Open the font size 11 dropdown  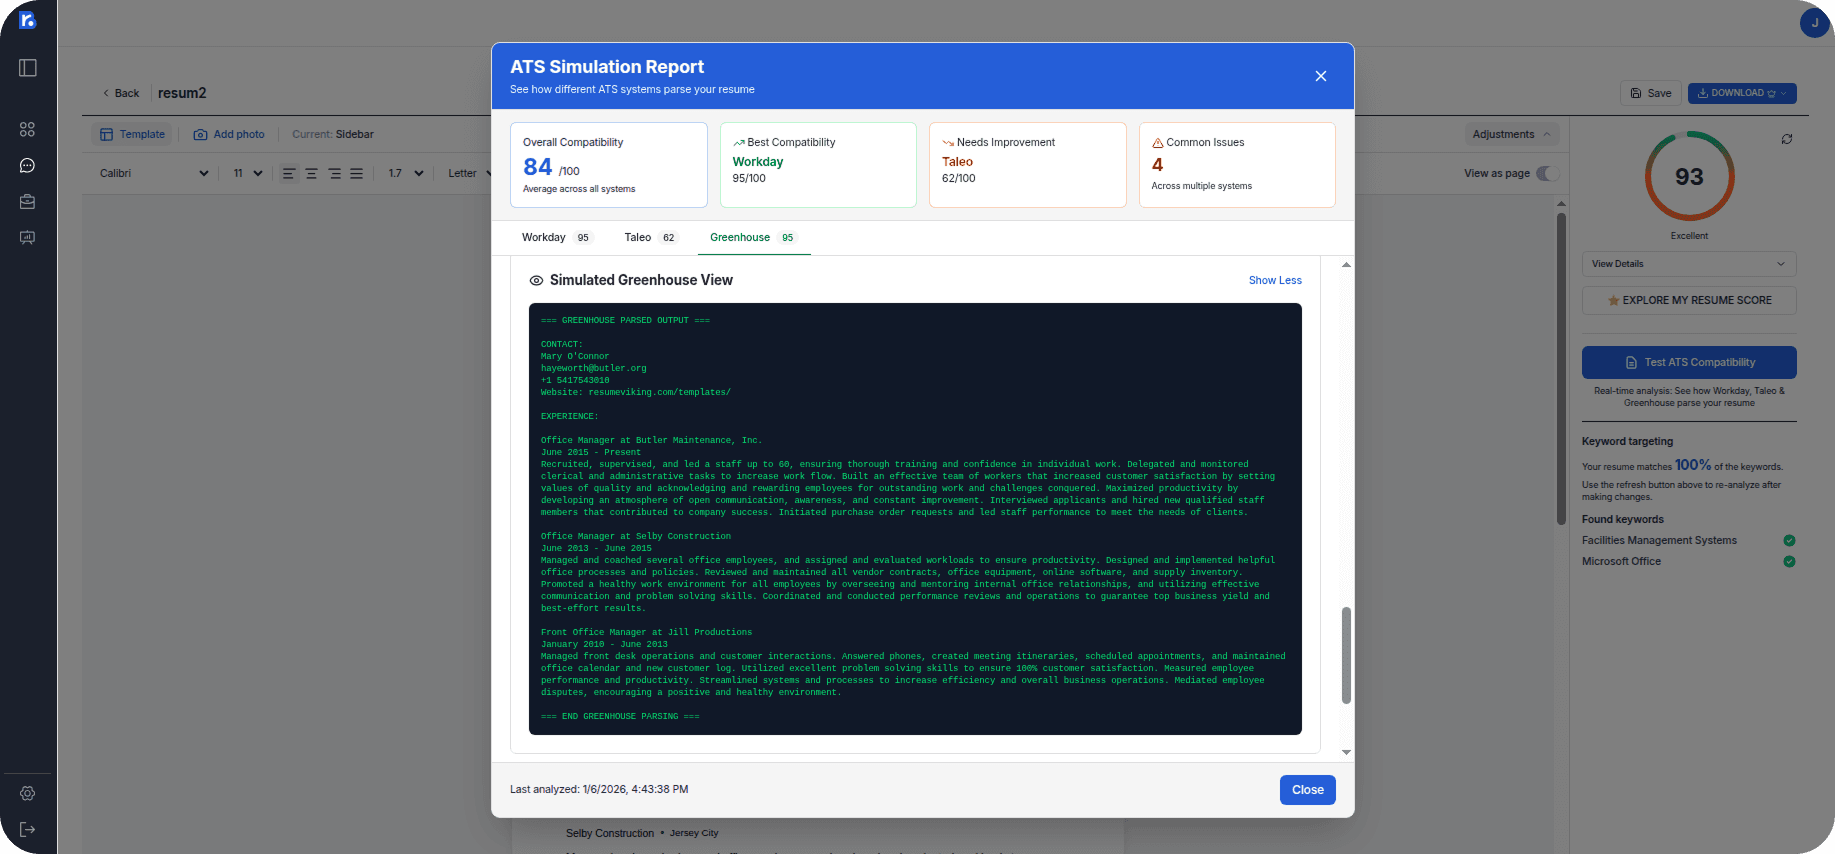click(x=247, y=173)
